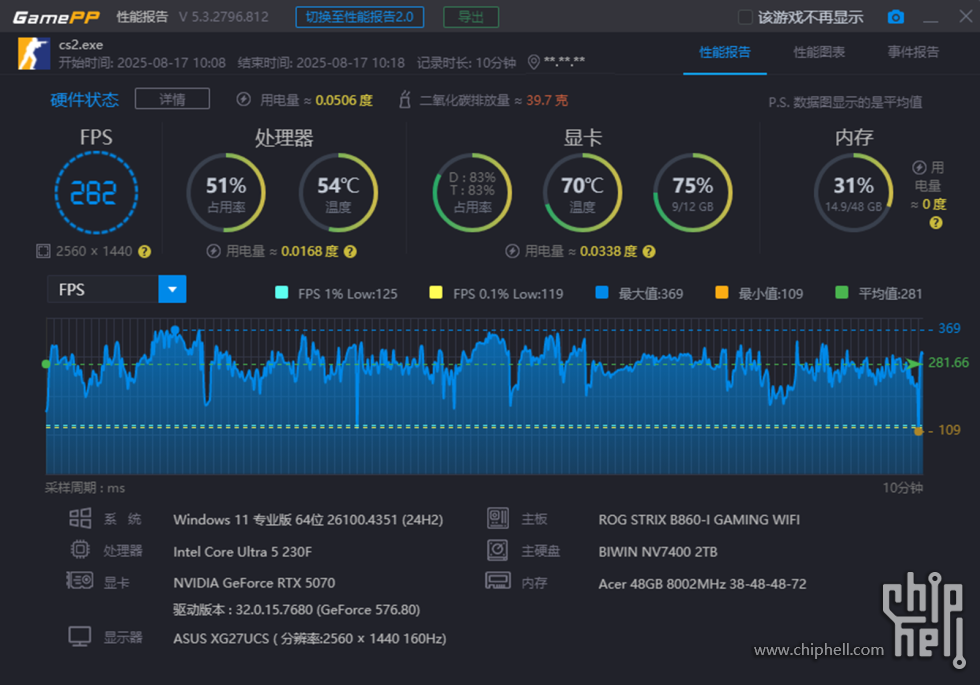Click the 281.66 average value label
This screenshot has width=980, height=685.
(x=948, y=362)
